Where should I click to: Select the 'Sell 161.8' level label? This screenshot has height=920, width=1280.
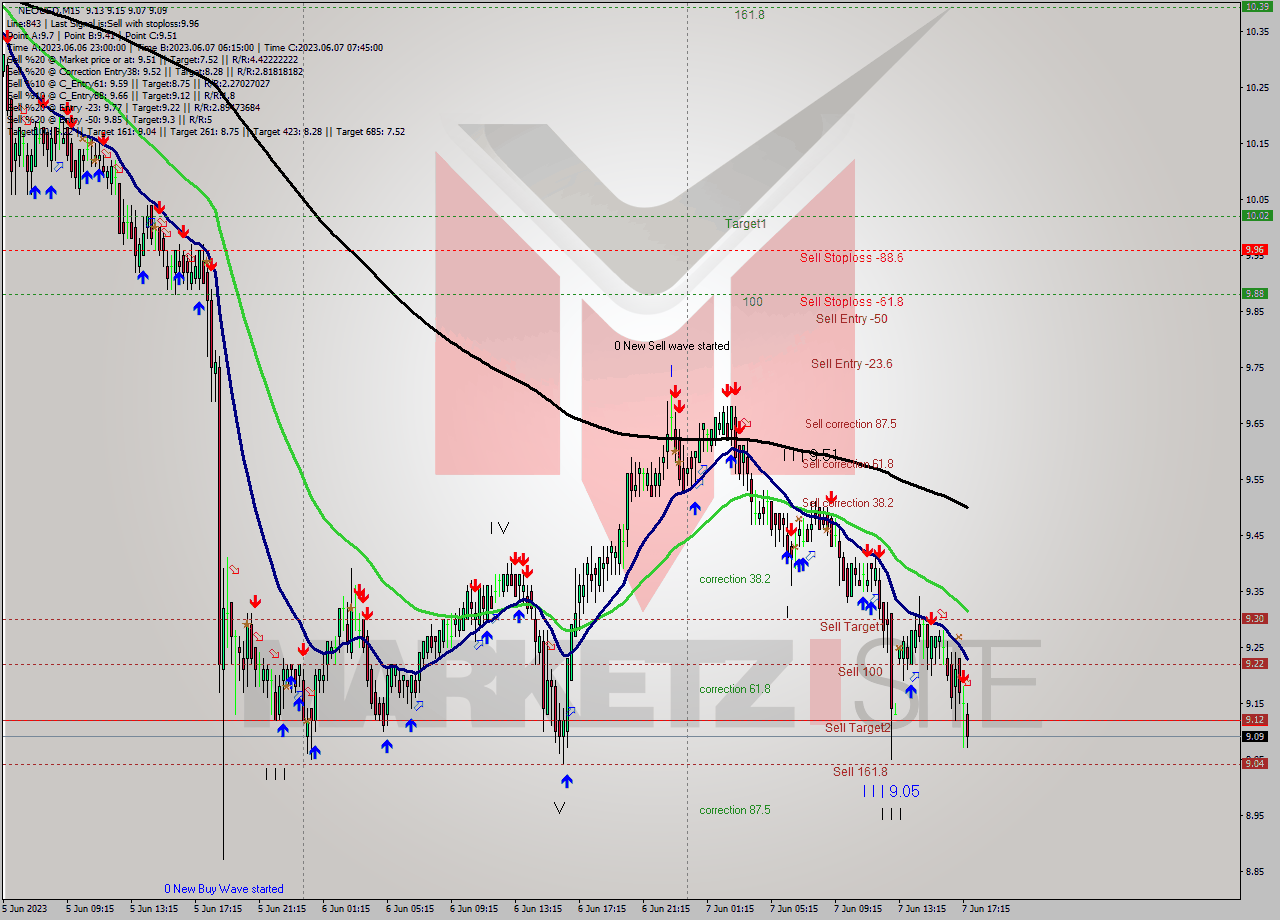(860, 771)
